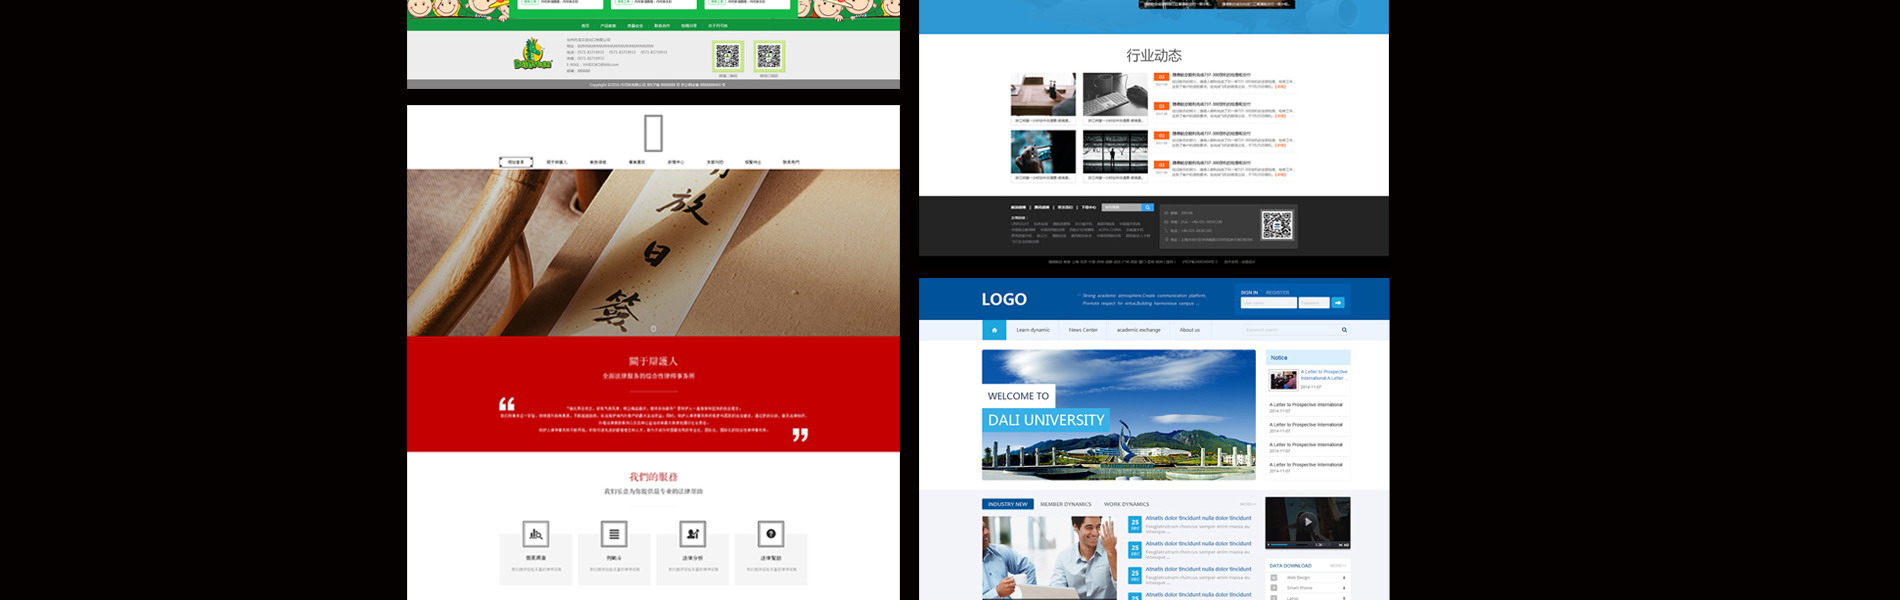This screenshot has width=1900, height=600.
Task: Open the blue A Letter to Prospective International link
Action: [1324, 375]
